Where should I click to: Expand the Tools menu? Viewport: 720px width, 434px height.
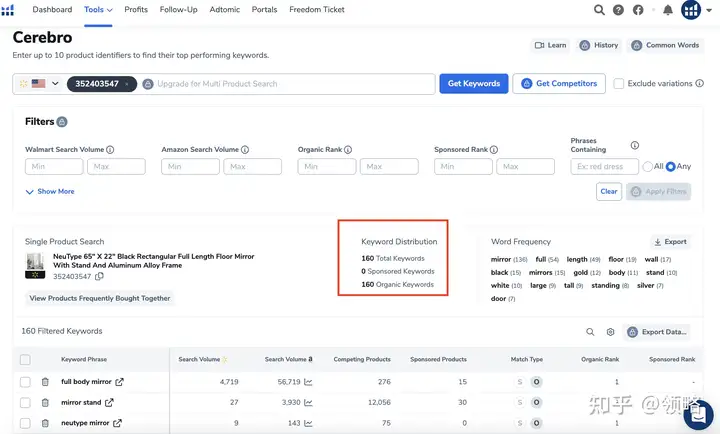pos(98,10)
